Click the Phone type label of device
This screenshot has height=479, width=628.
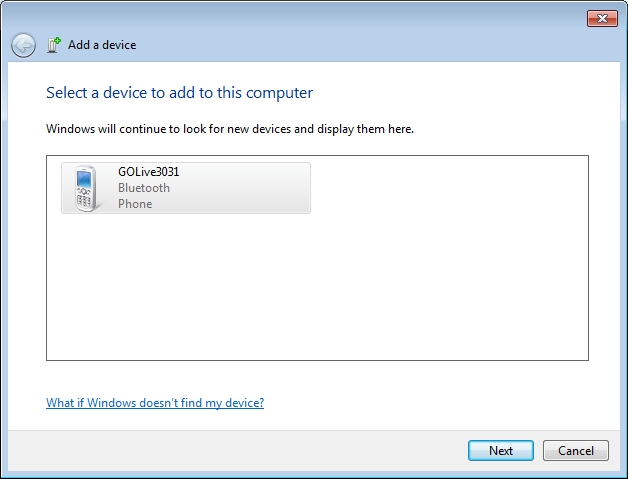(x=135, y=204)
